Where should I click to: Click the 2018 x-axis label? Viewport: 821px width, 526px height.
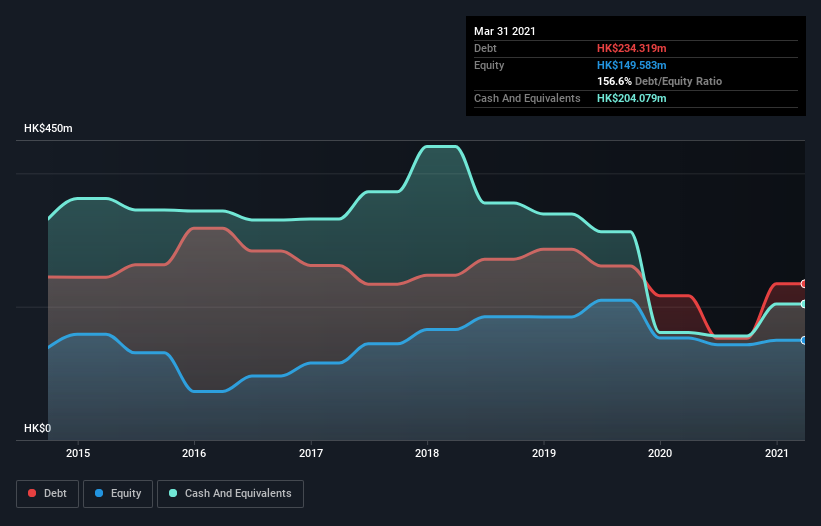(427, 453)
